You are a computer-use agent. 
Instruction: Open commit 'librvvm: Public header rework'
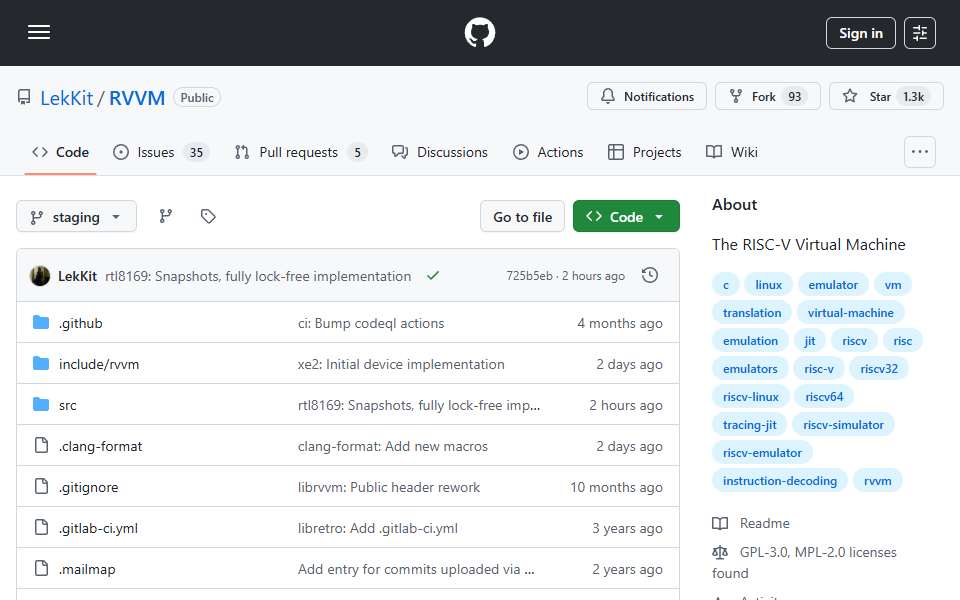(x=389, y=487)
